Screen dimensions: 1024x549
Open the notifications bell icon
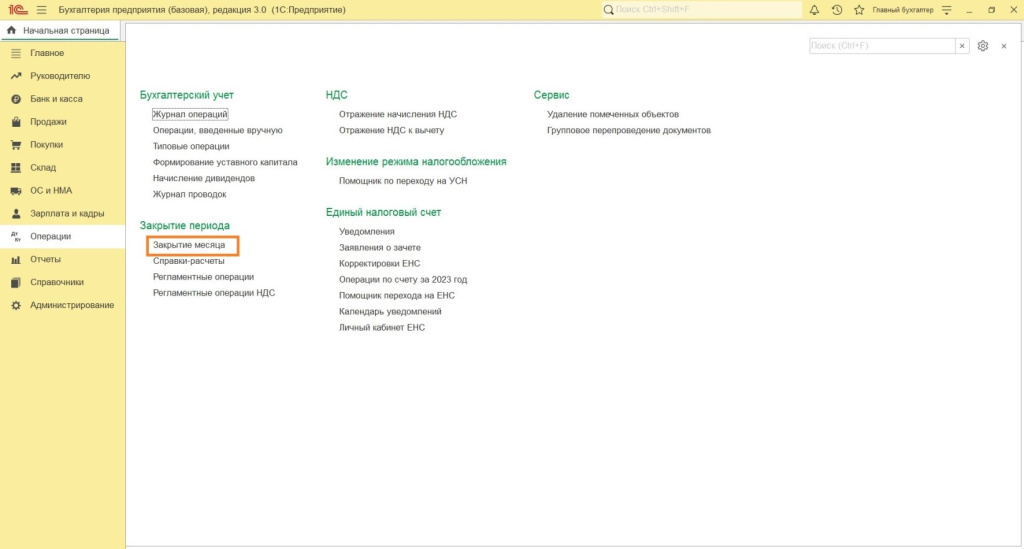click(814, 10)
